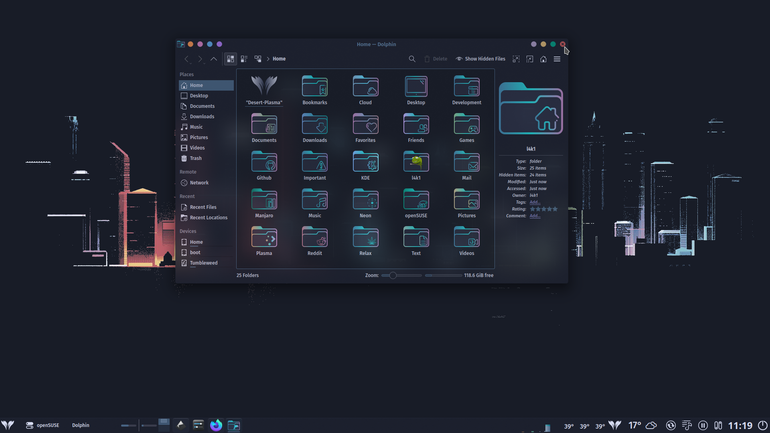Select the KDE folder
This screenshot has height=433, width=770.
pos(365,165)
